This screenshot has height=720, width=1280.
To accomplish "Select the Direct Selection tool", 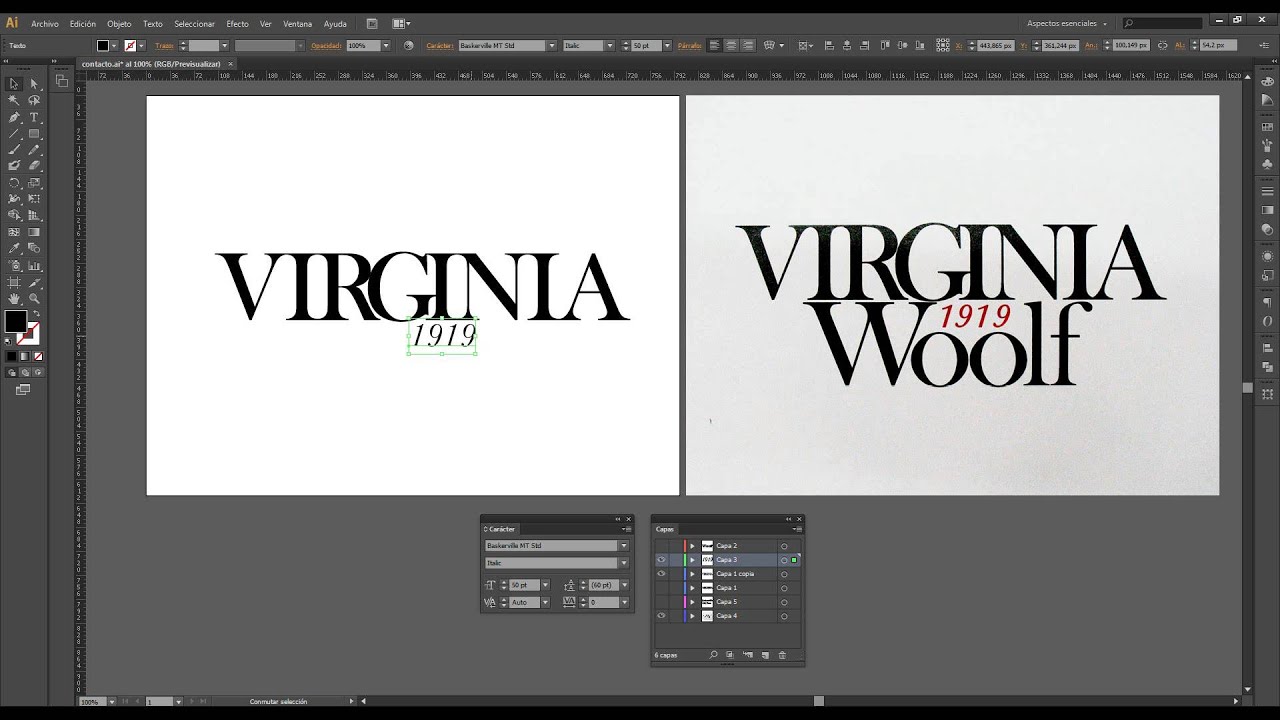I will (34, 84).
